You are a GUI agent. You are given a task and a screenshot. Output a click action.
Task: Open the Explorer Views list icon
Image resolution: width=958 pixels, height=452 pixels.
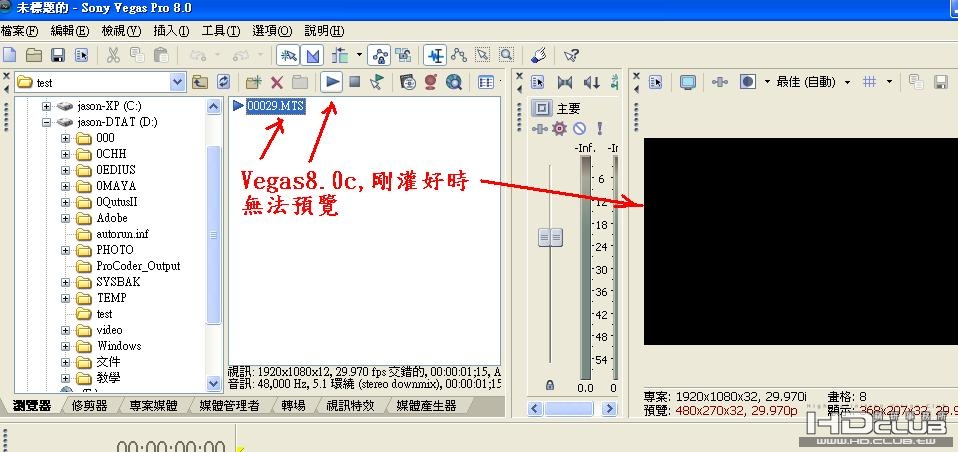pyautogui.click(x=486, y=82)
